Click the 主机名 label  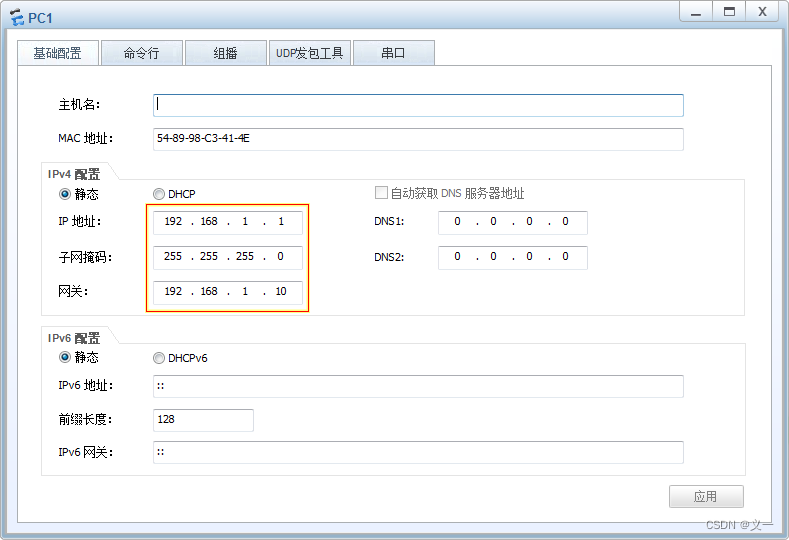[x=79, y=105]
